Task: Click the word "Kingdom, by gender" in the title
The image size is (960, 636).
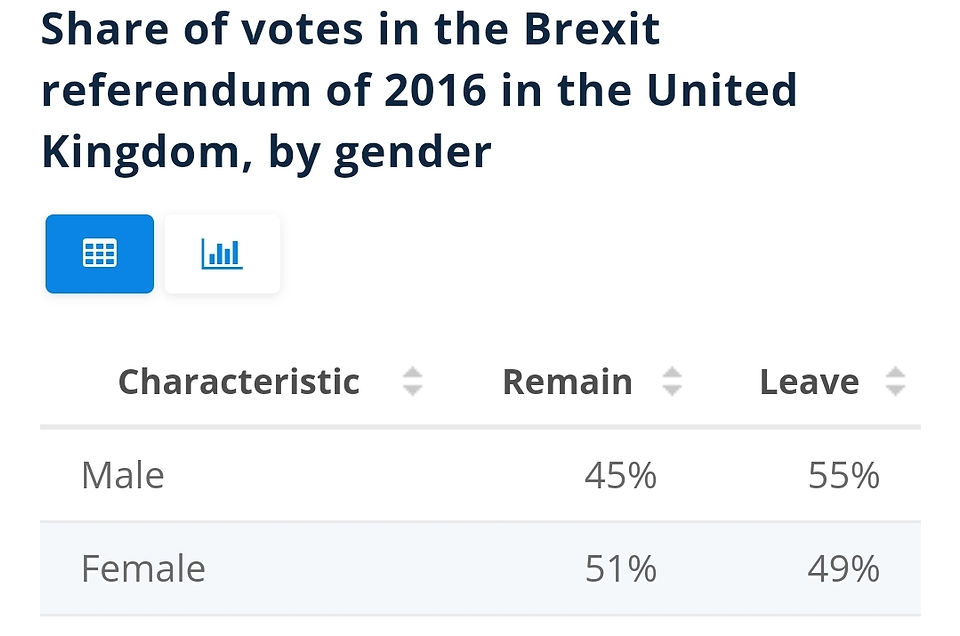Action: point(266,153)
